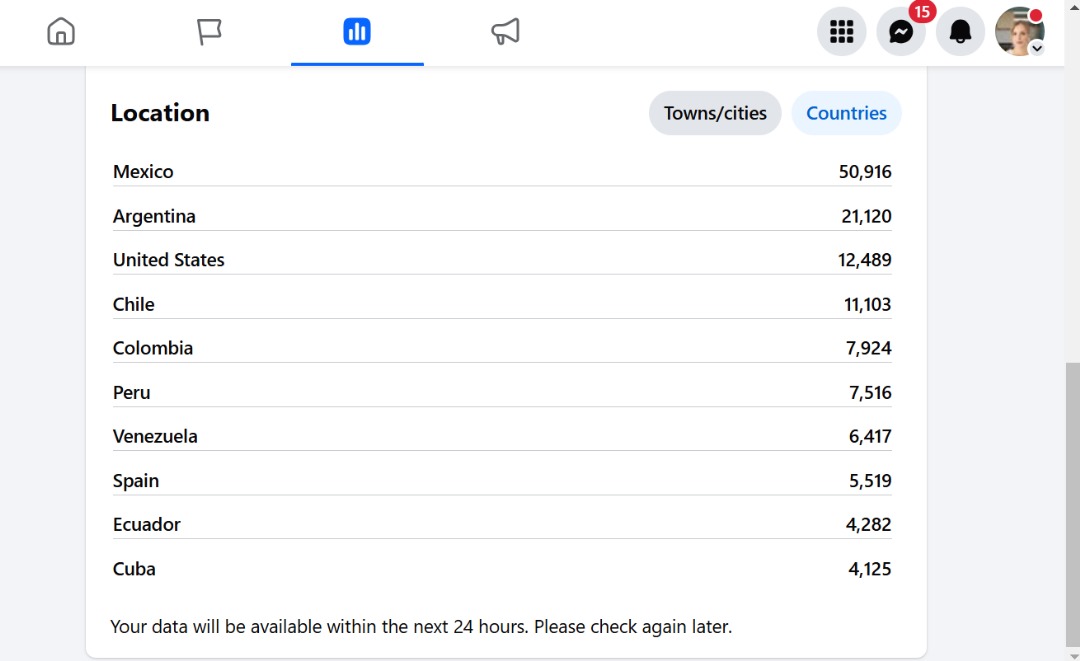
Task: Click the Chile row label
Action: (x=134, y=304)
